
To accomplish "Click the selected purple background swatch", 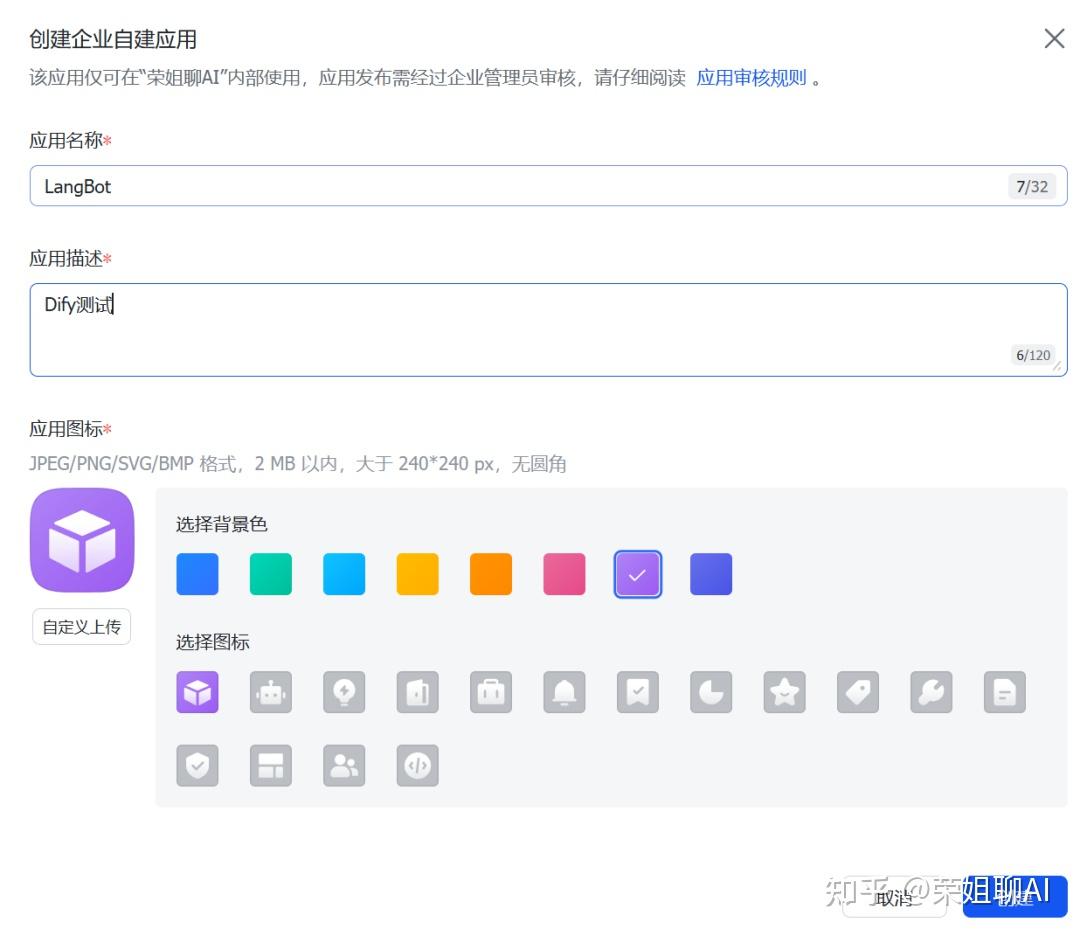I will click(x=638, y=574).
